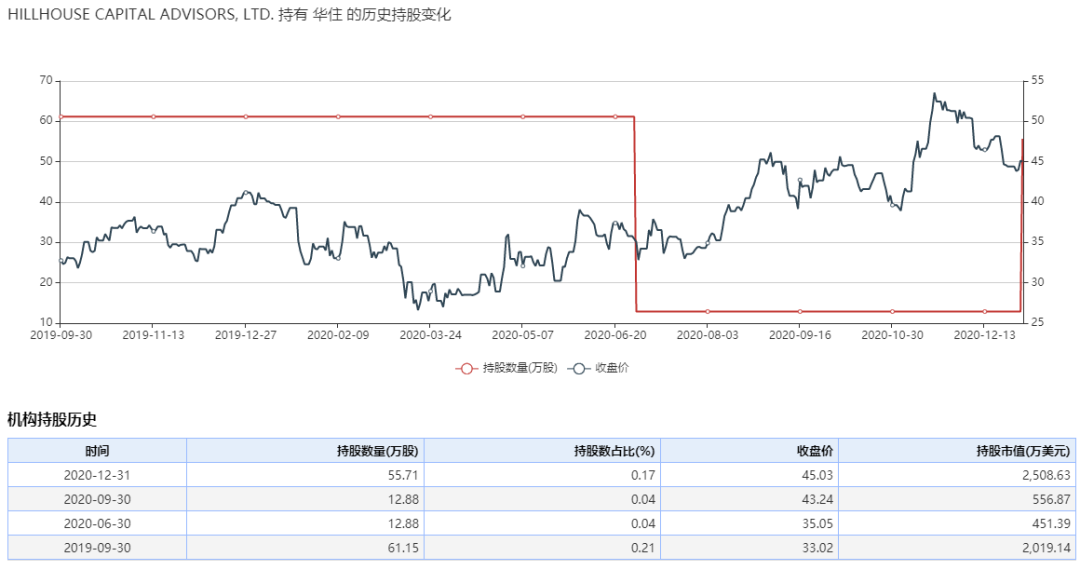Toggle the 持股数量(万股) legend series
The width and height of the screenshot is (1080, 570).
click(506, 368)
